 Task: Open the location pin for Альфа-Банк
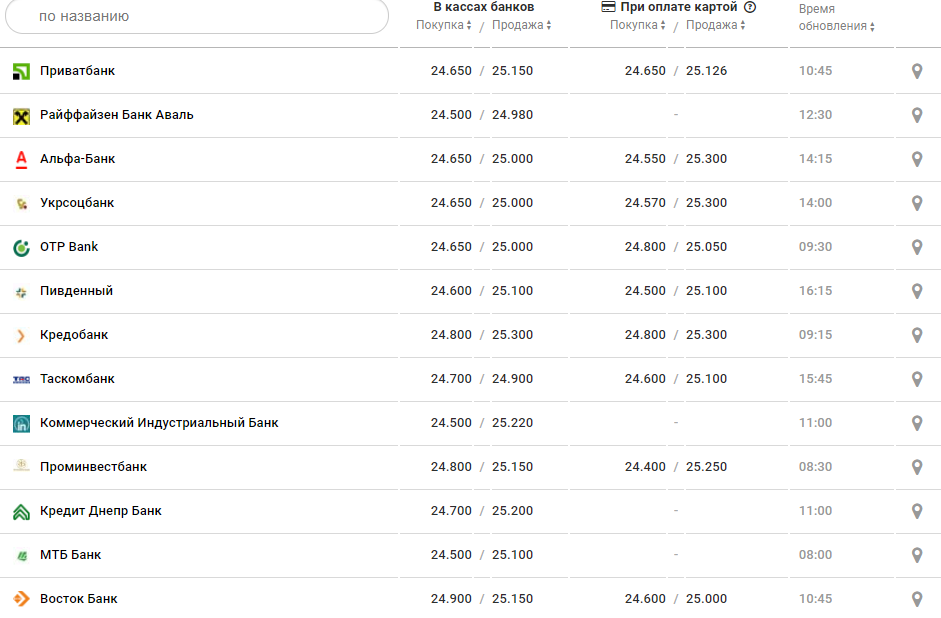tap(917, 159)
